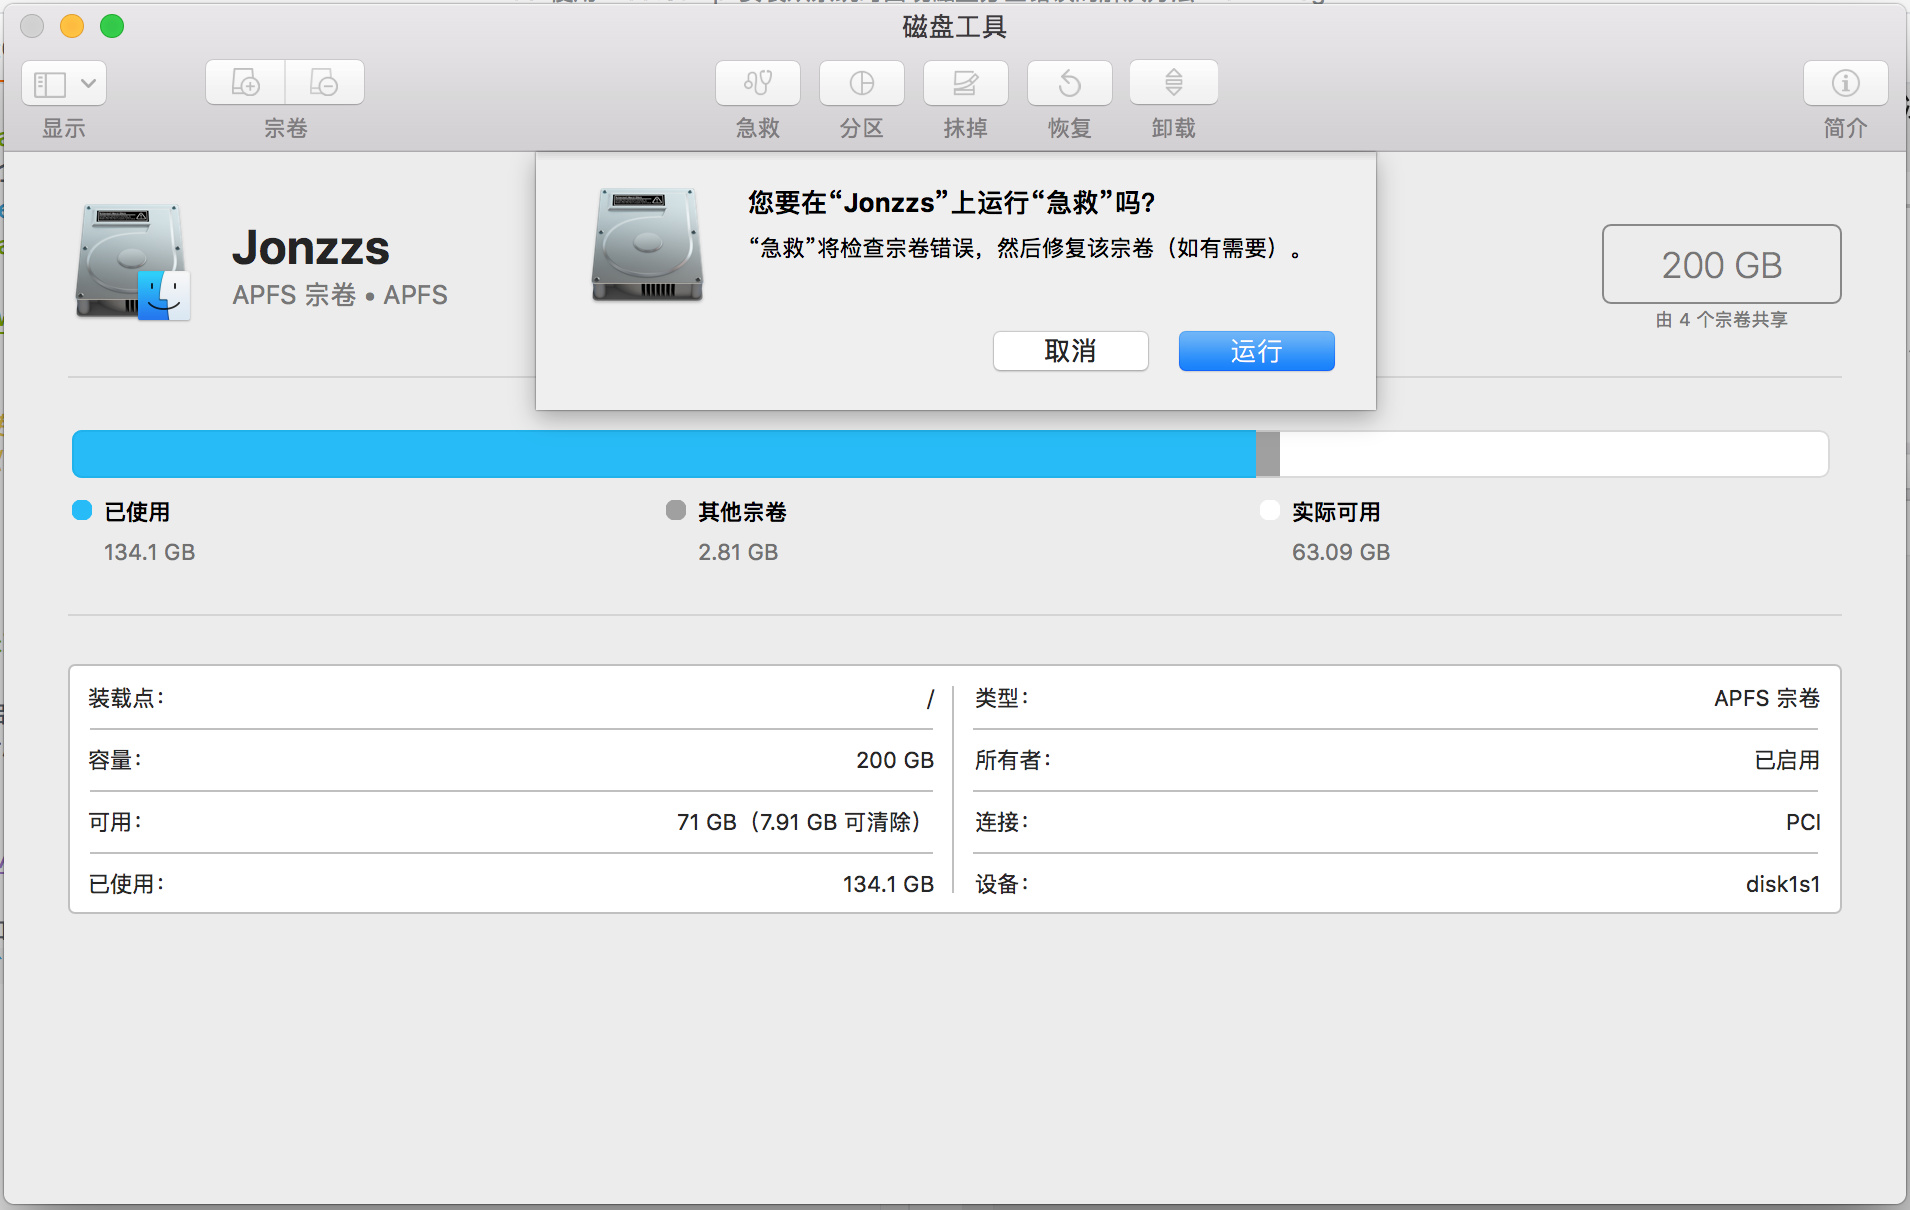Click the Jonzzs disk icon in header

click(132, 262)
